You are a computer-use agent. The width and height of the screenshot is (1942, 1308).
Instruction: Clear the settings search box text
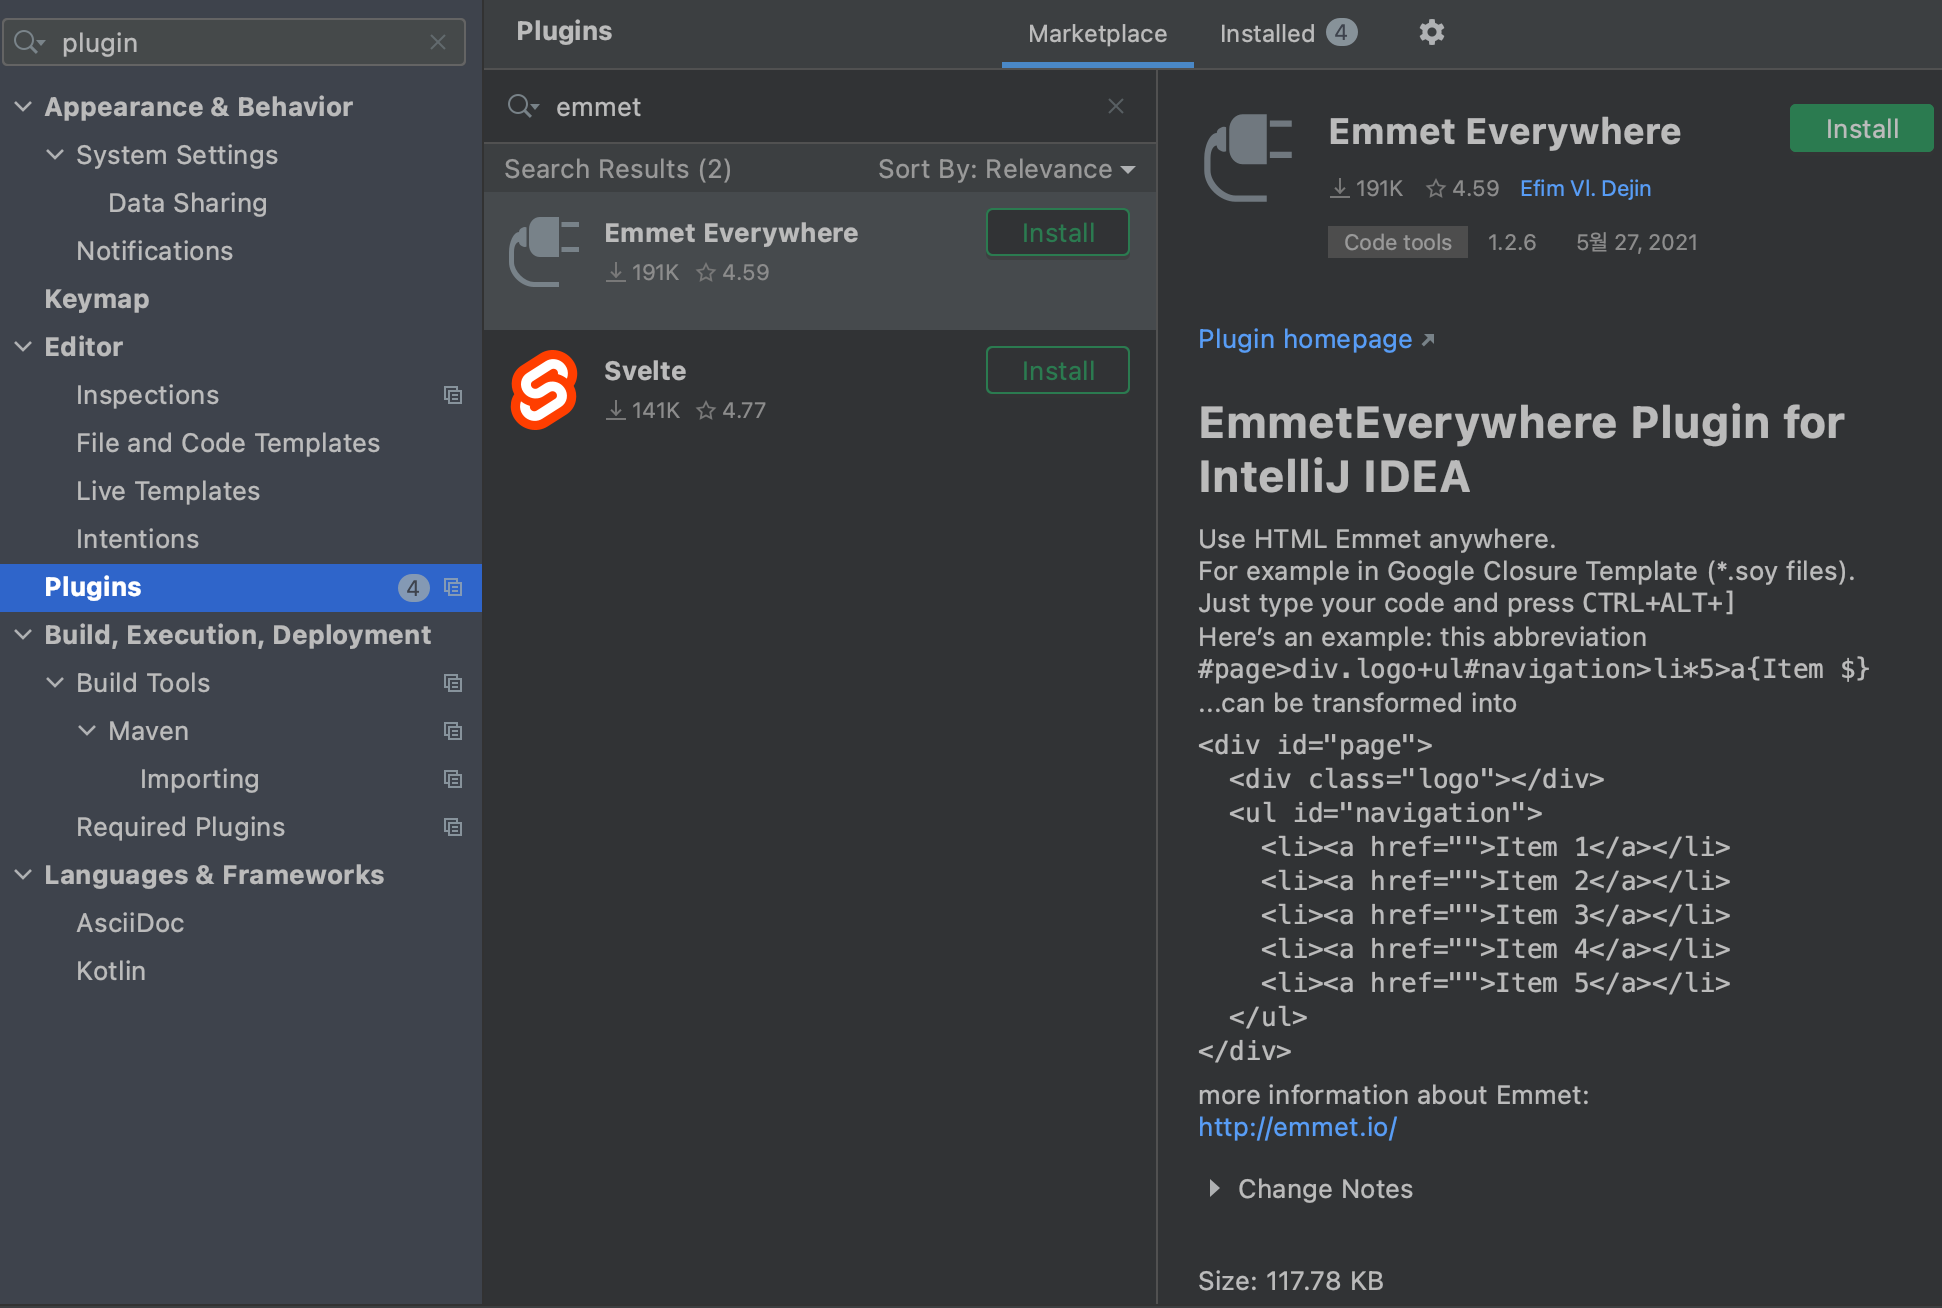click(x=438, y=42)
